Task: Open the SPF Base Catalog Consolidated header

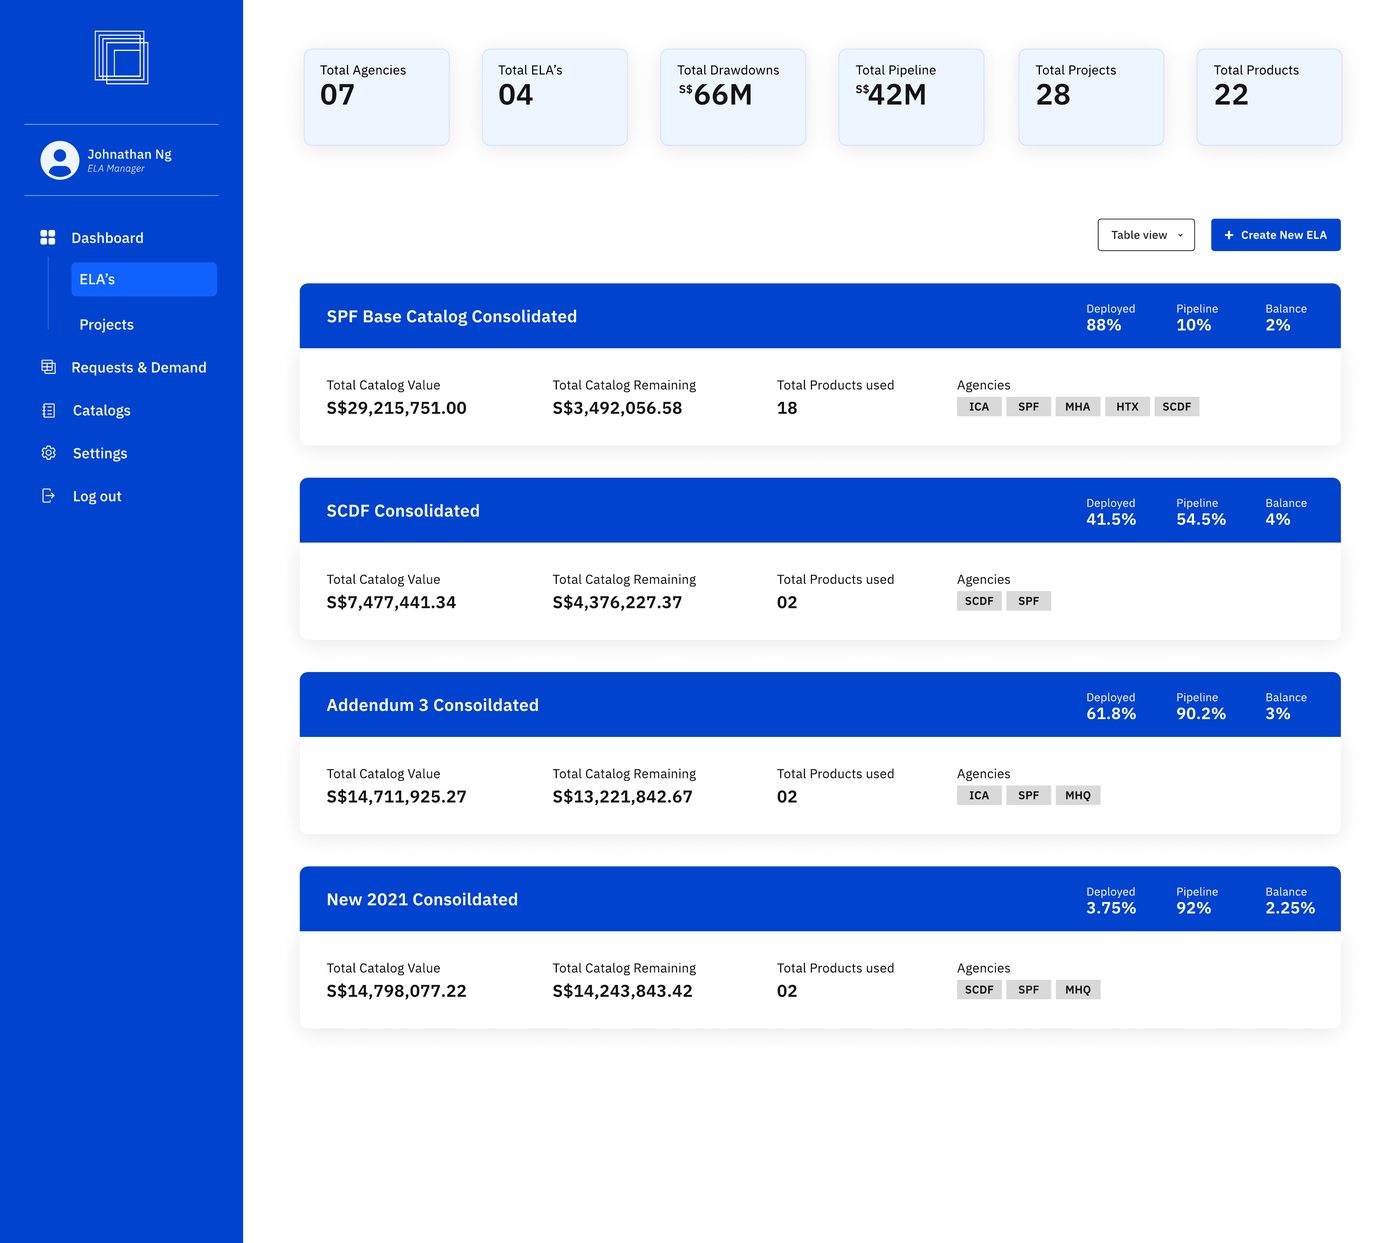Action: coord(820,316)
